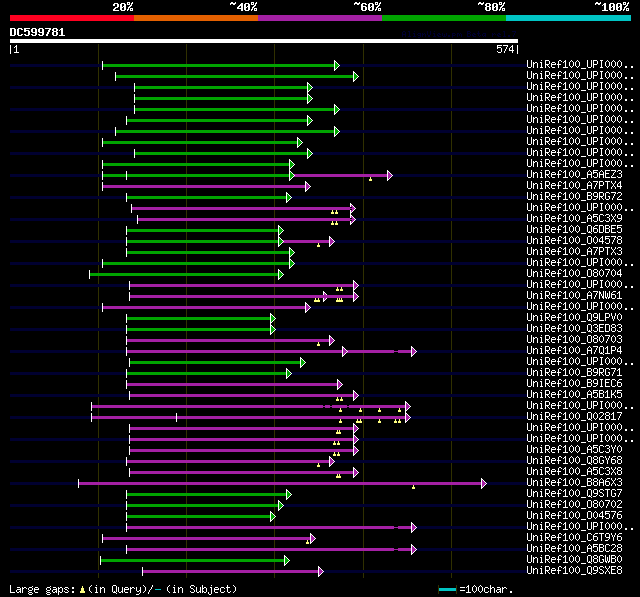Select the UniRef100_B9RG71 label
640x597 pixels.
(574, 373)
